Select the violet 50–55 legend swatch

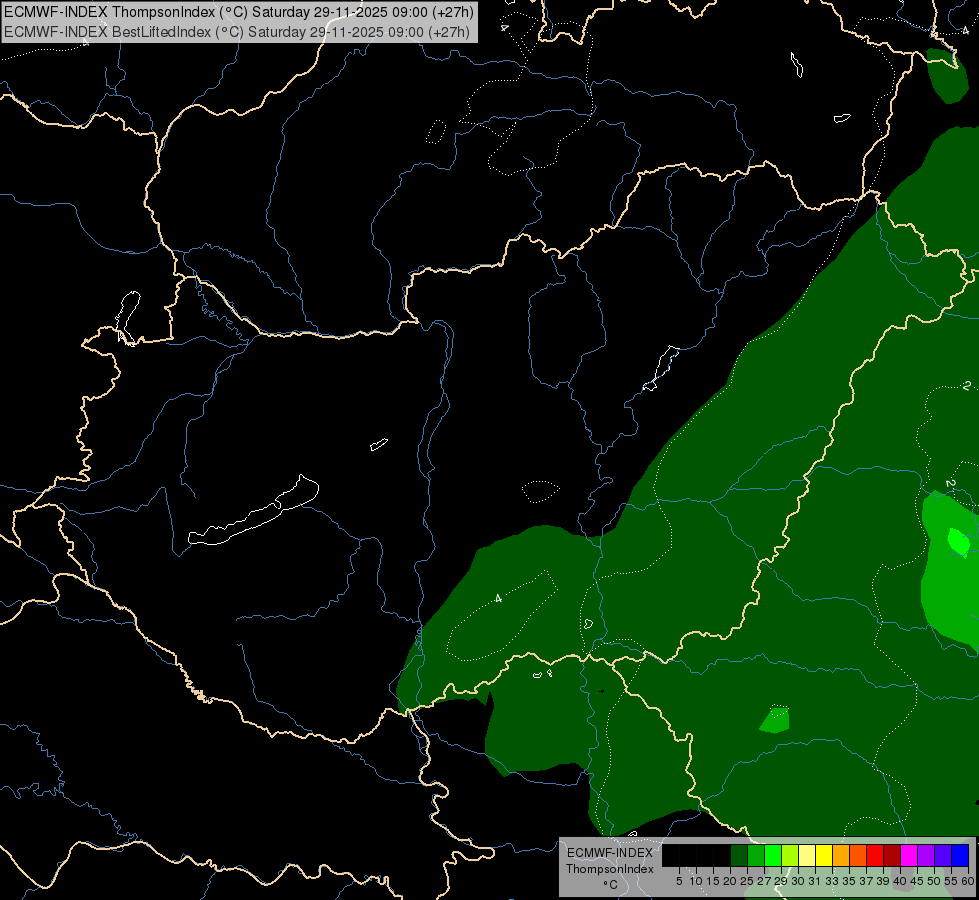tap(943, 855)
